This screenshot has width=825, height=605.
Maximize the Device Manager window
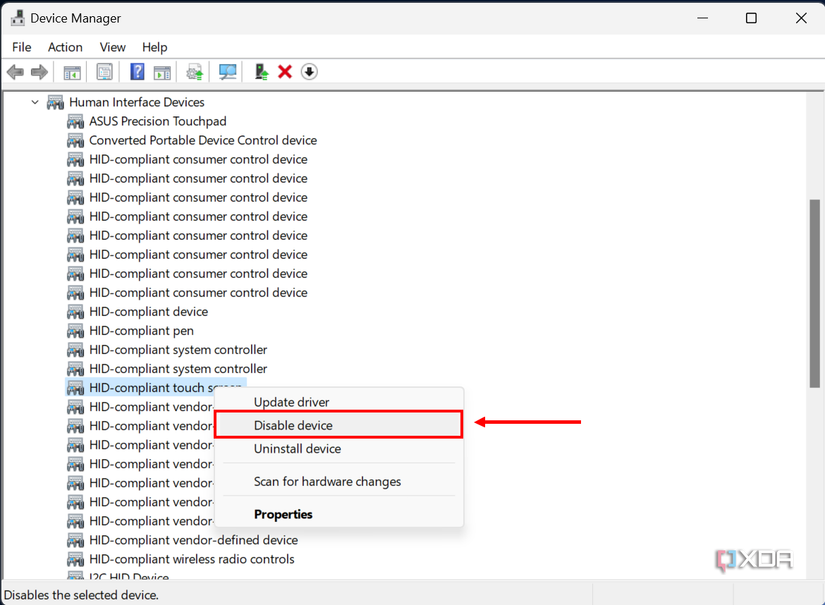pyautogui.click(x=751, y=18)
